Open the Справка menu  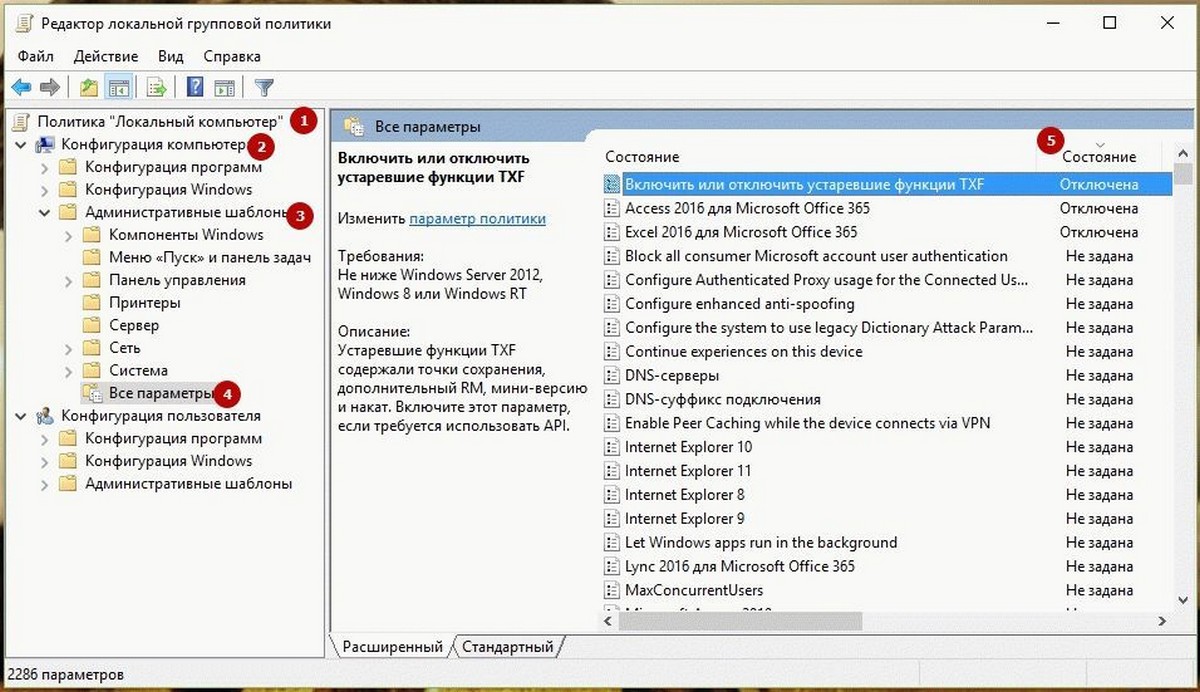232,56
